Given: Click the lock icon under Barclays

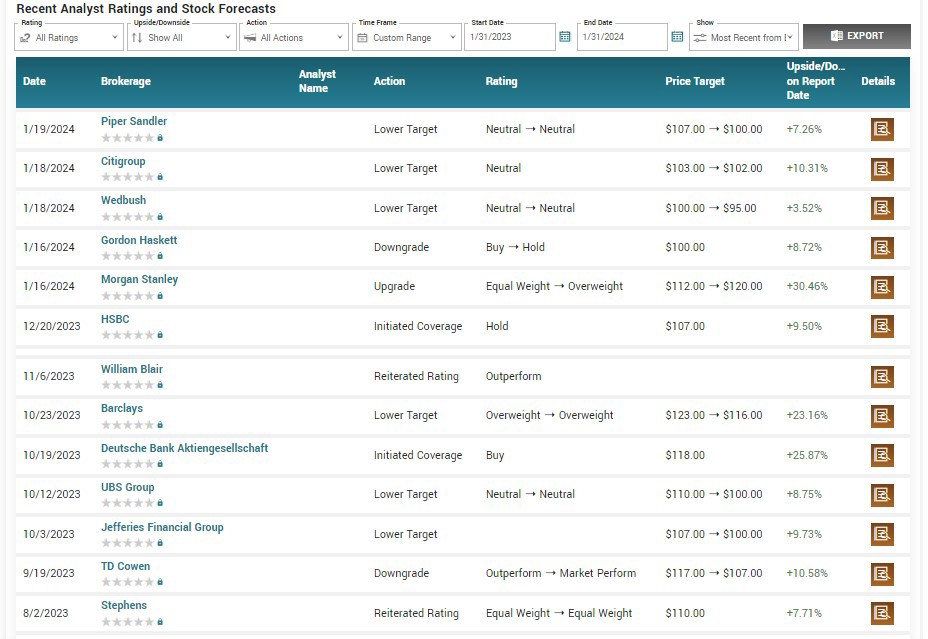Looking at the screenshot, I should coord(160,425).
